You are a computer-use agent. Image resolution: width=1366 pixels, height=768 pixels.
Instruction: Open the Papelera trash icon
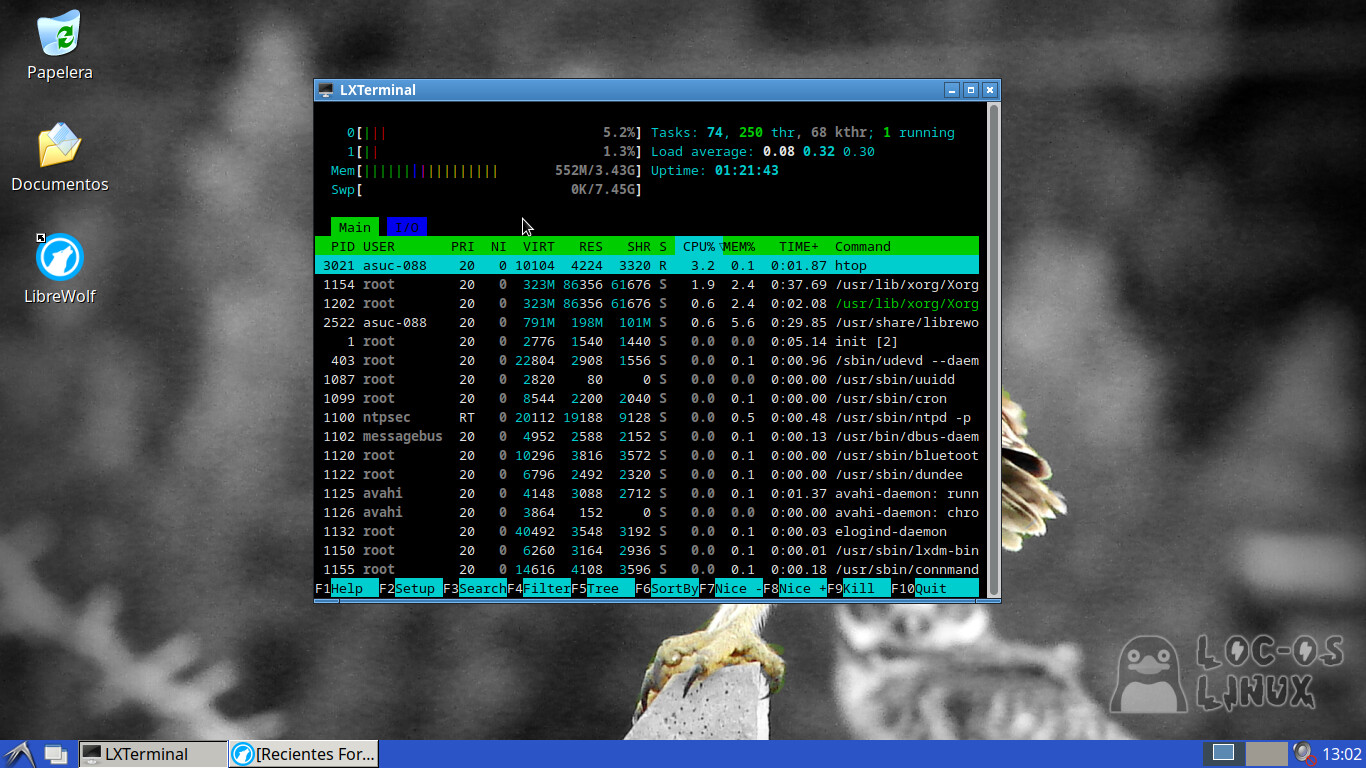60,34
